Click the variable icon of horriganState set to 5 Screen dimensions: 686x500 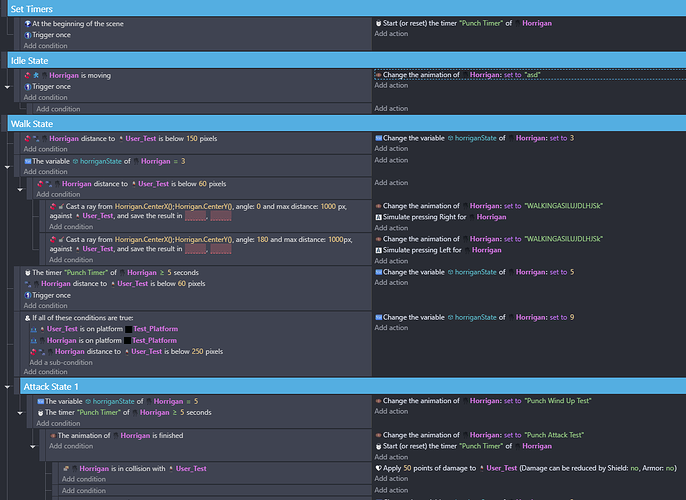(x=378, y=272)
